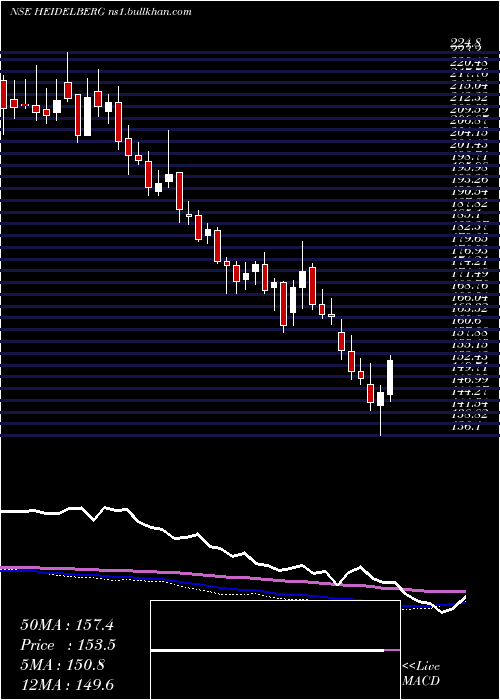Click the first red candlestick at chart start
500x700 pixels.
(x=4, y=94)
